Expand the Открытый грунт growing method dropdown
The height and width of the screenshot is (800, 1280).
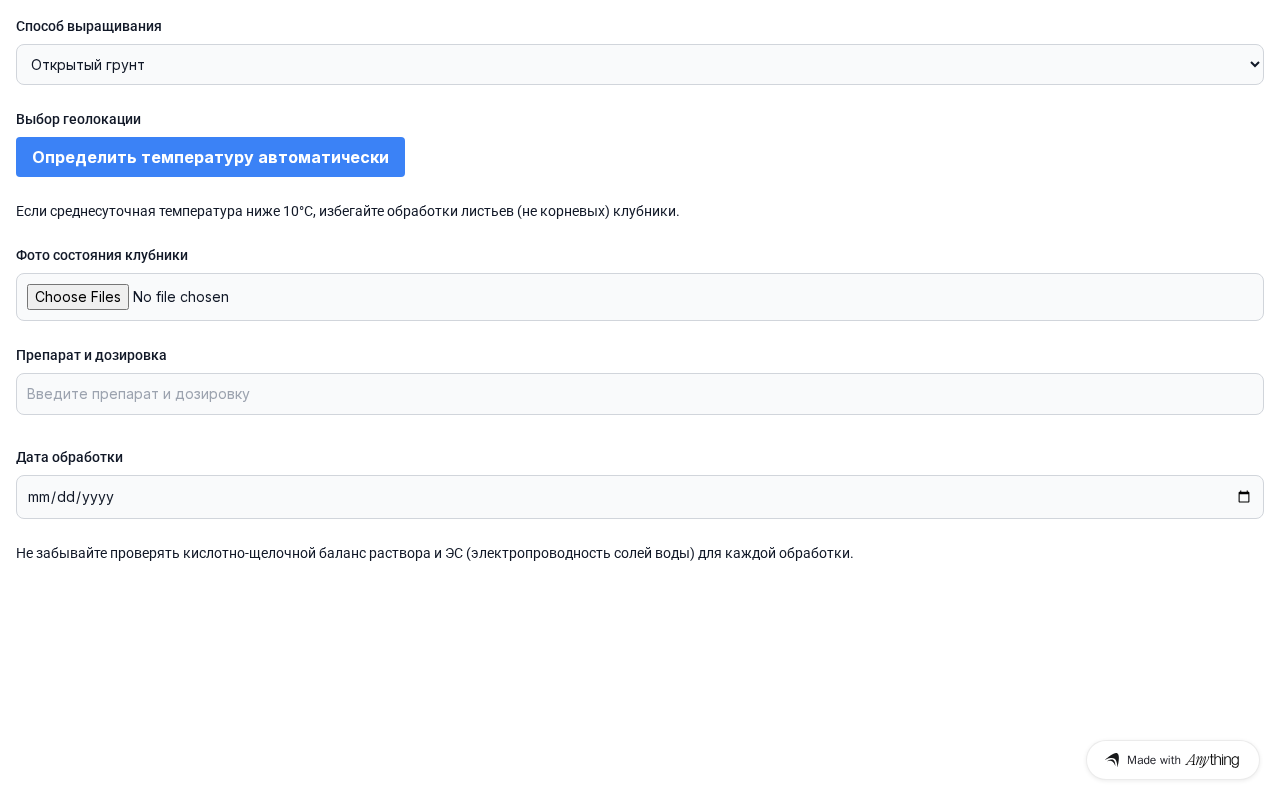tap(640, 64)
